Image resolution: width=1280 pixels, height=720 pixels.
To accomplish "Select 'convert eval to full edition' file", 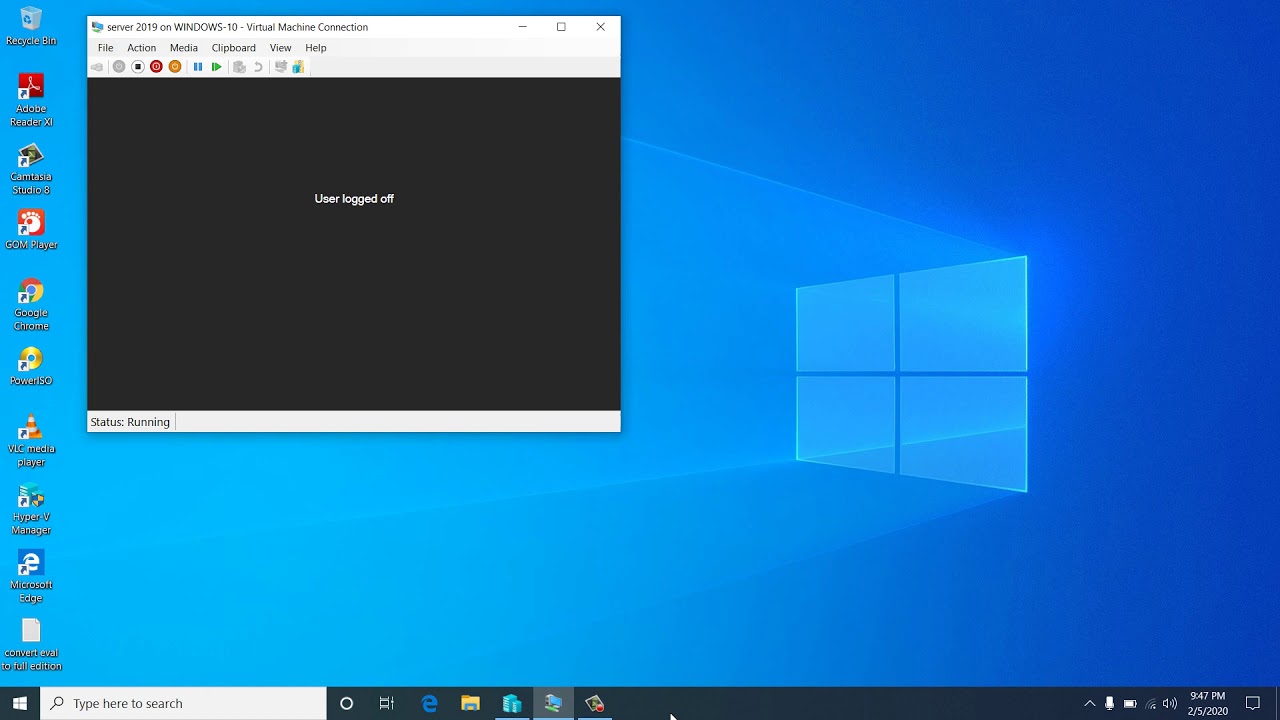I will click(x=31, y=645).
